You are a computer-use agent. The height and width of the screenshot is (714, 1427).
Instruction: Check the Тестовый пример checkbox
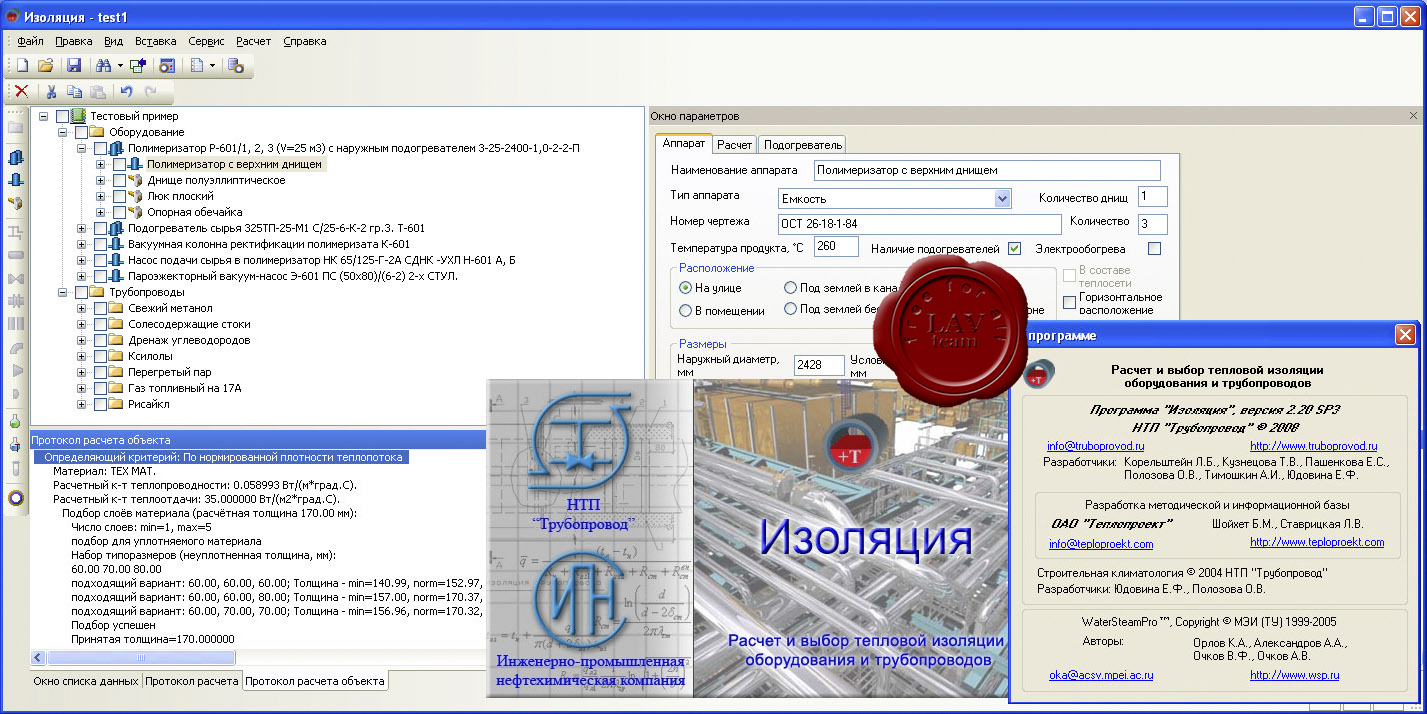pos(63,116)
